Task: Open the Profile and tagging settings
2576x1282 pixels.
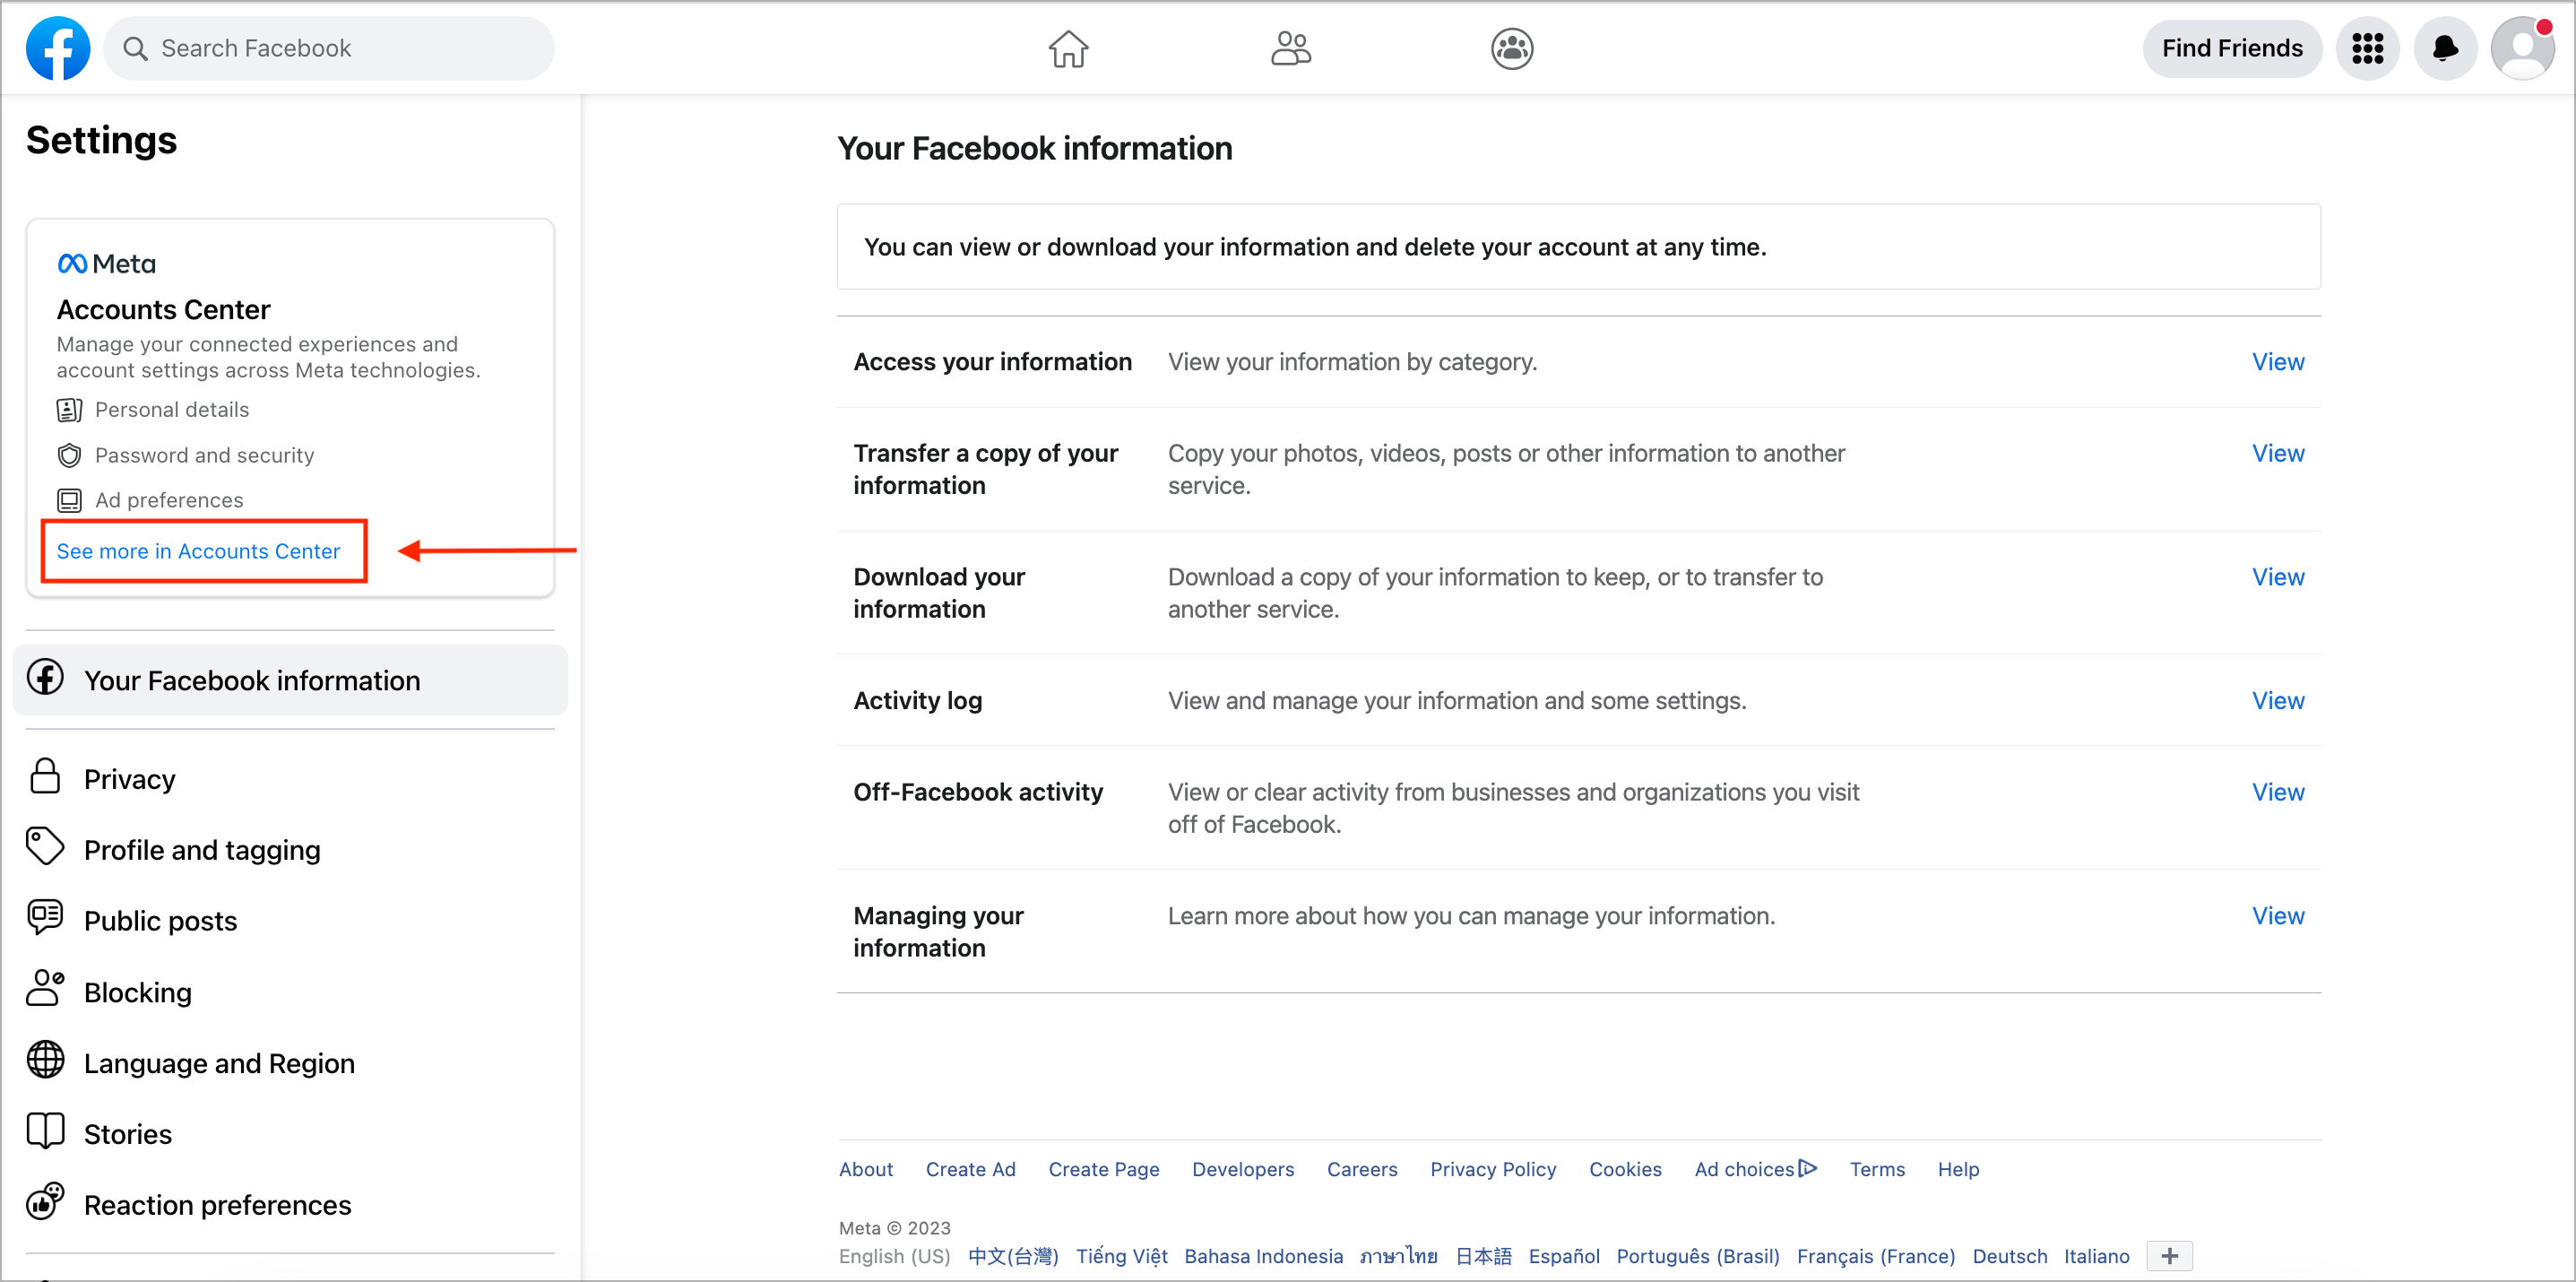Action: (x=201, y=848)
